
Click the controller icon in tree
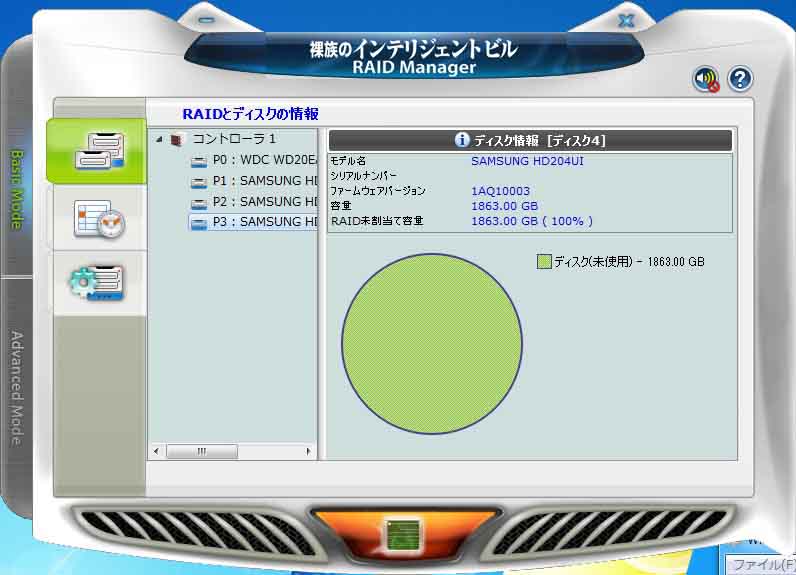coord(177,140)
